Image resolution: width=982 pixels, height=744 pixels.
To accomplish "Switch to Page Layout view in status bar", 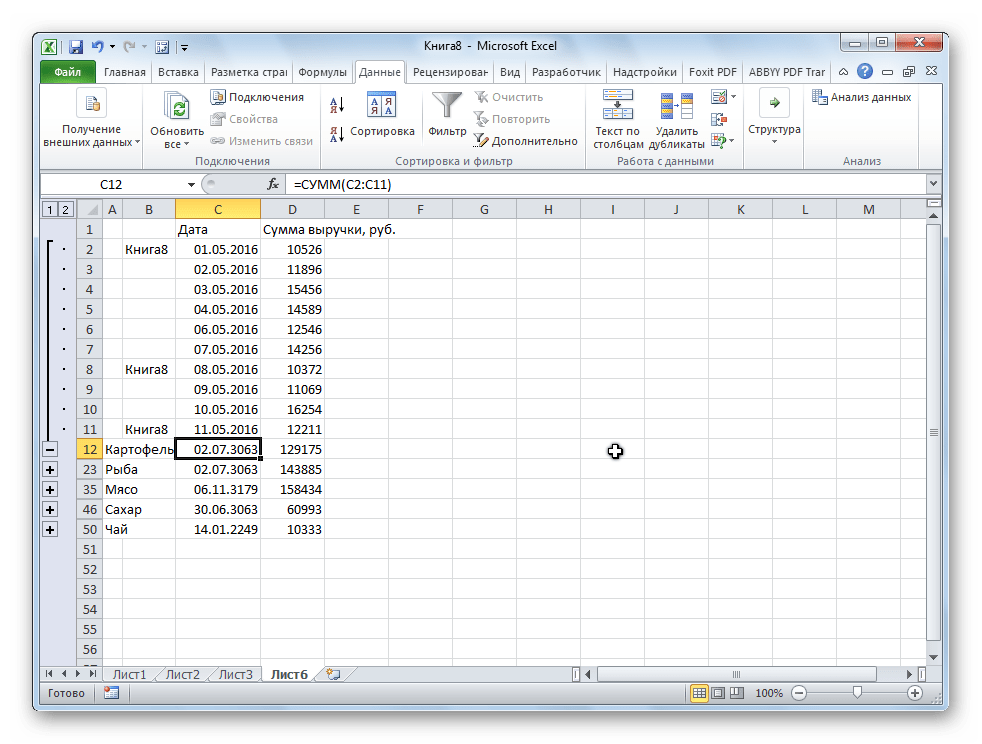I will 718,693.
